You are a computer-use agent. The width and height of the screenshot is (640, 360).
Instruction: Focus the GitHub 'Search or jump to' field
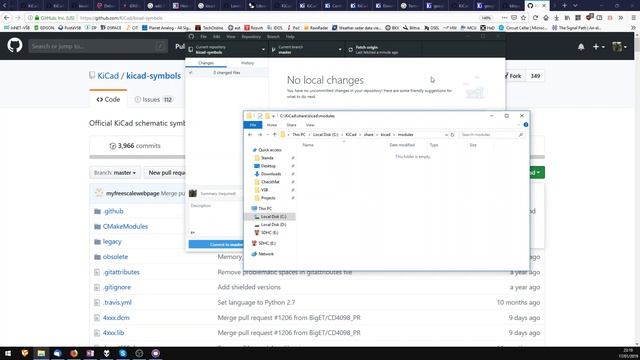coord(98,46)
